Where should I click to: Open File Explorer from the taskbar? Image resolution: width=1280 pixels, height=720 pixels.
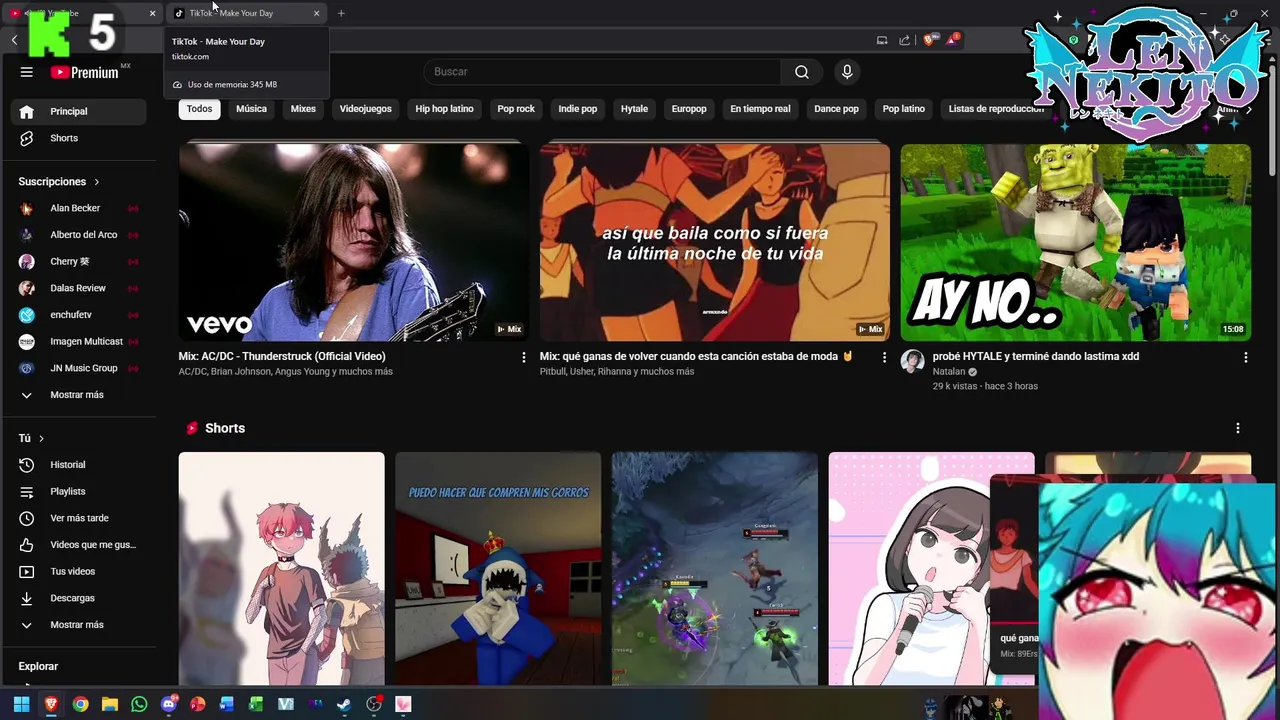coord(110,704)
